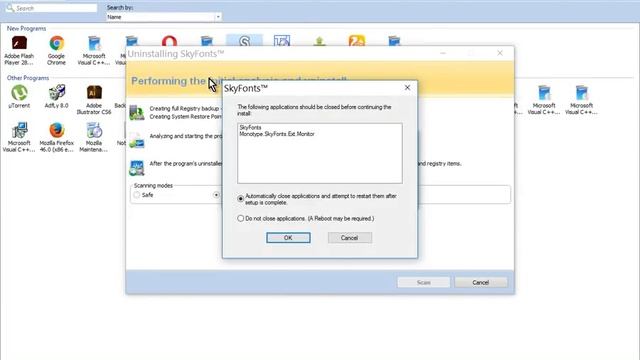Viewport: 640px width, 360px height.
Task: Click the scan leftovers step icon
Action: click(x=137, y=168)
